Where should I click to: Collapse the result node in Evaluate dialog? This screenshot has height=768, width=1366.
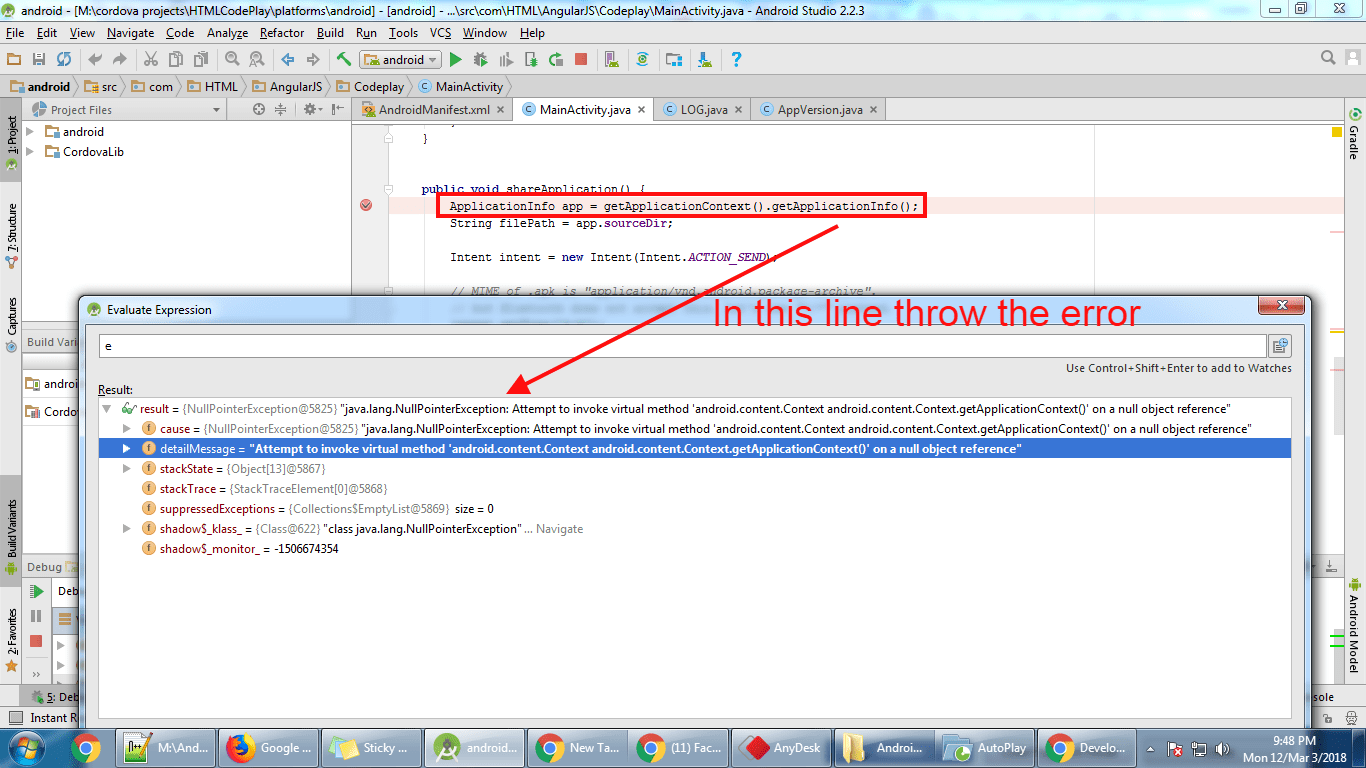click(107, 409)
